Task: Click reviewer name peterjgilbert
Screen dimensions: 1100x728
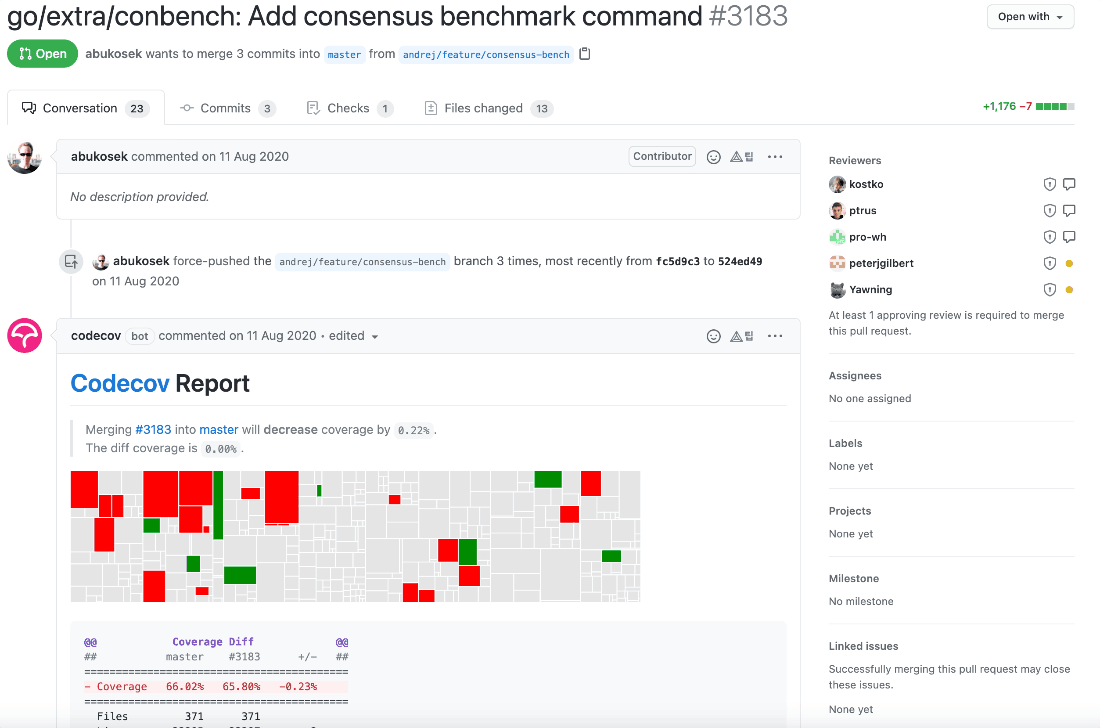Action: (881, 263)
